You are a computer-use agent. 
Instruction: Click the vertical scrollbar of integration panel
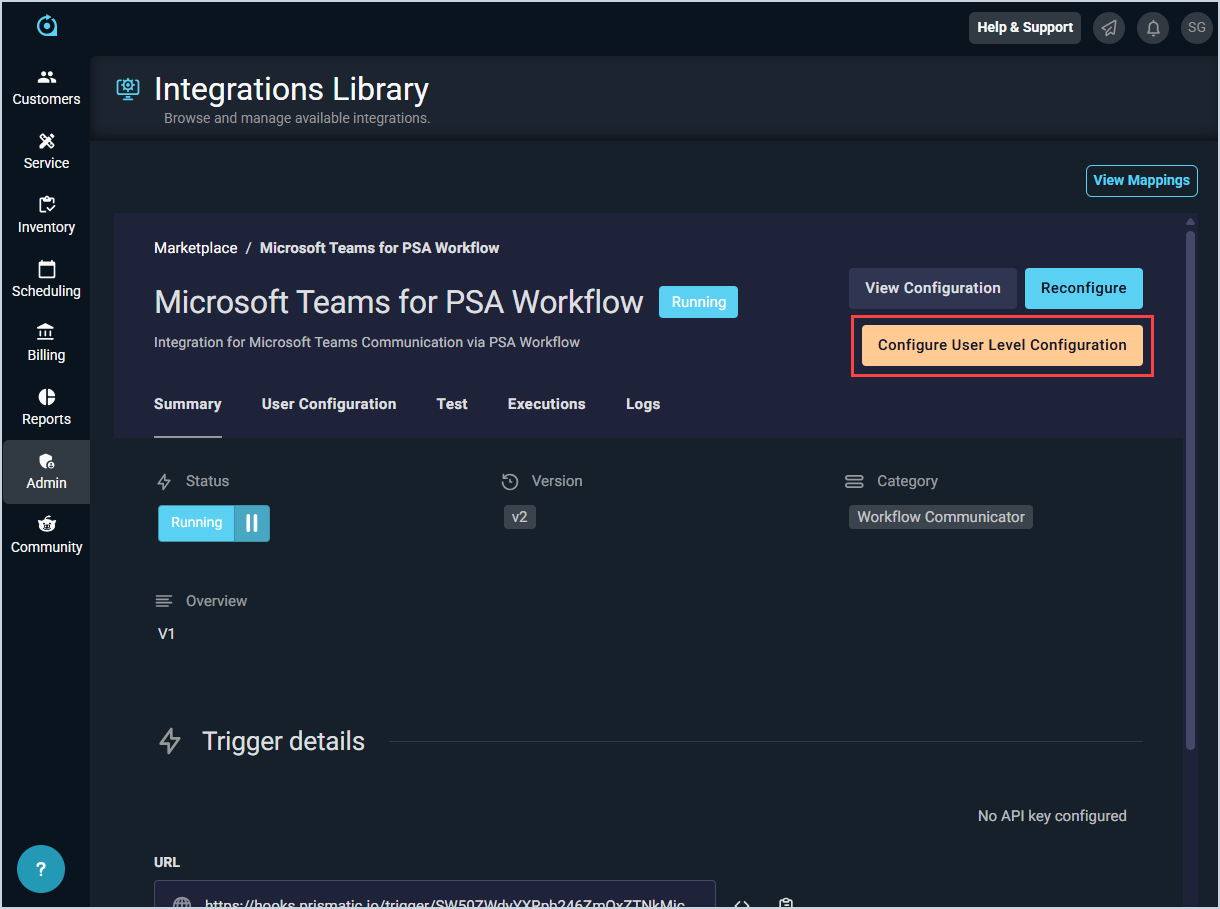coord(1190,490)
